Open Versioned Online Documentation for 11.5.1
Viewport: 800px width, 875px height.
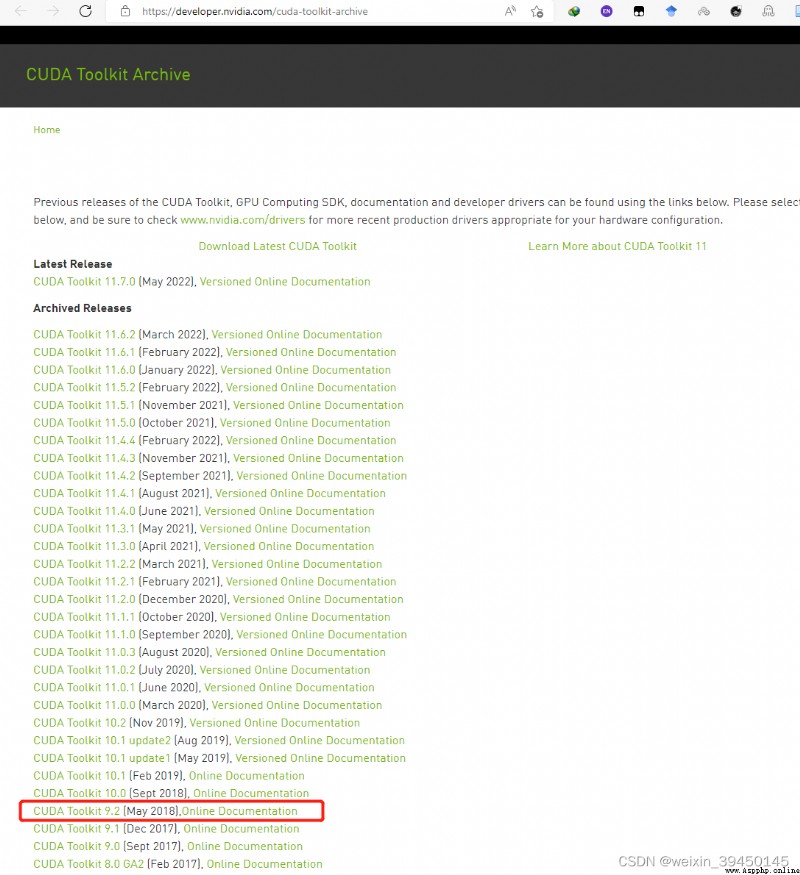pyautogui.click(x=319, y=405)
